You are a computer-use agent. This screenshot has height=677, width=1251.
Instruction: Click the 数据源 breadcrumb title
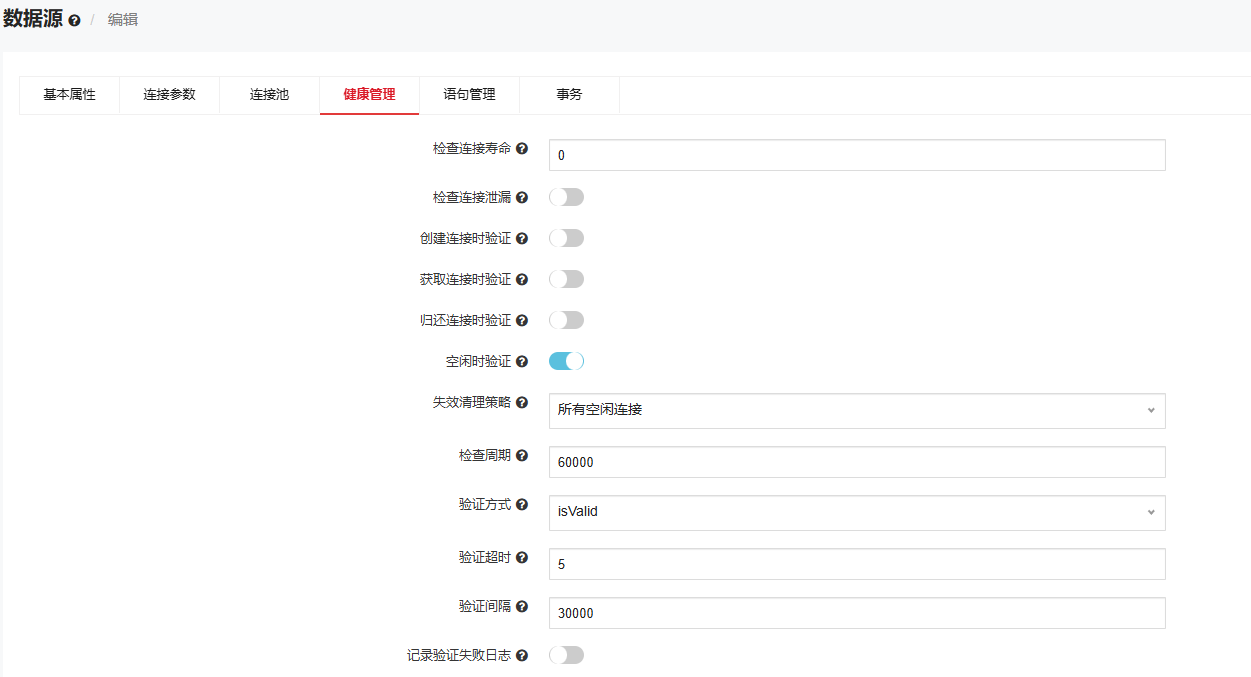pyautogui.click(x=33, y=19)
